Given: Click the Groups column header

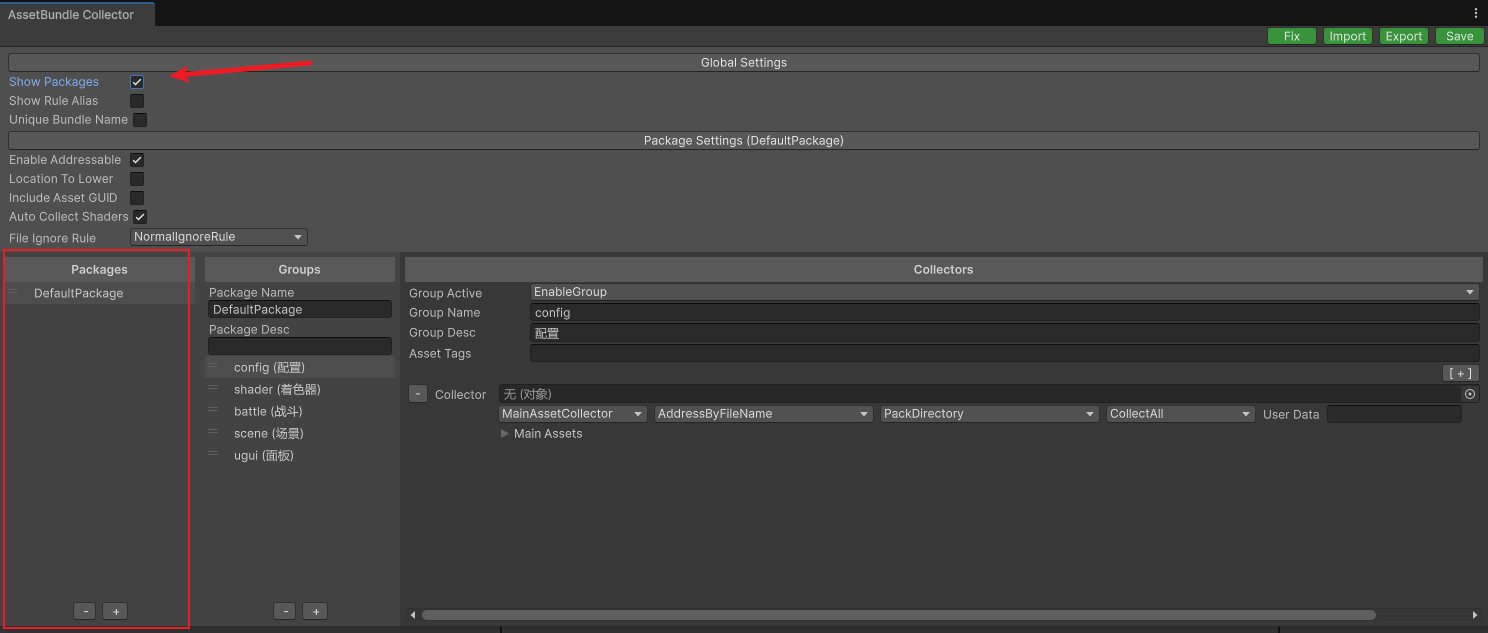Looking at the screenshot, I should tap(300, 269).
